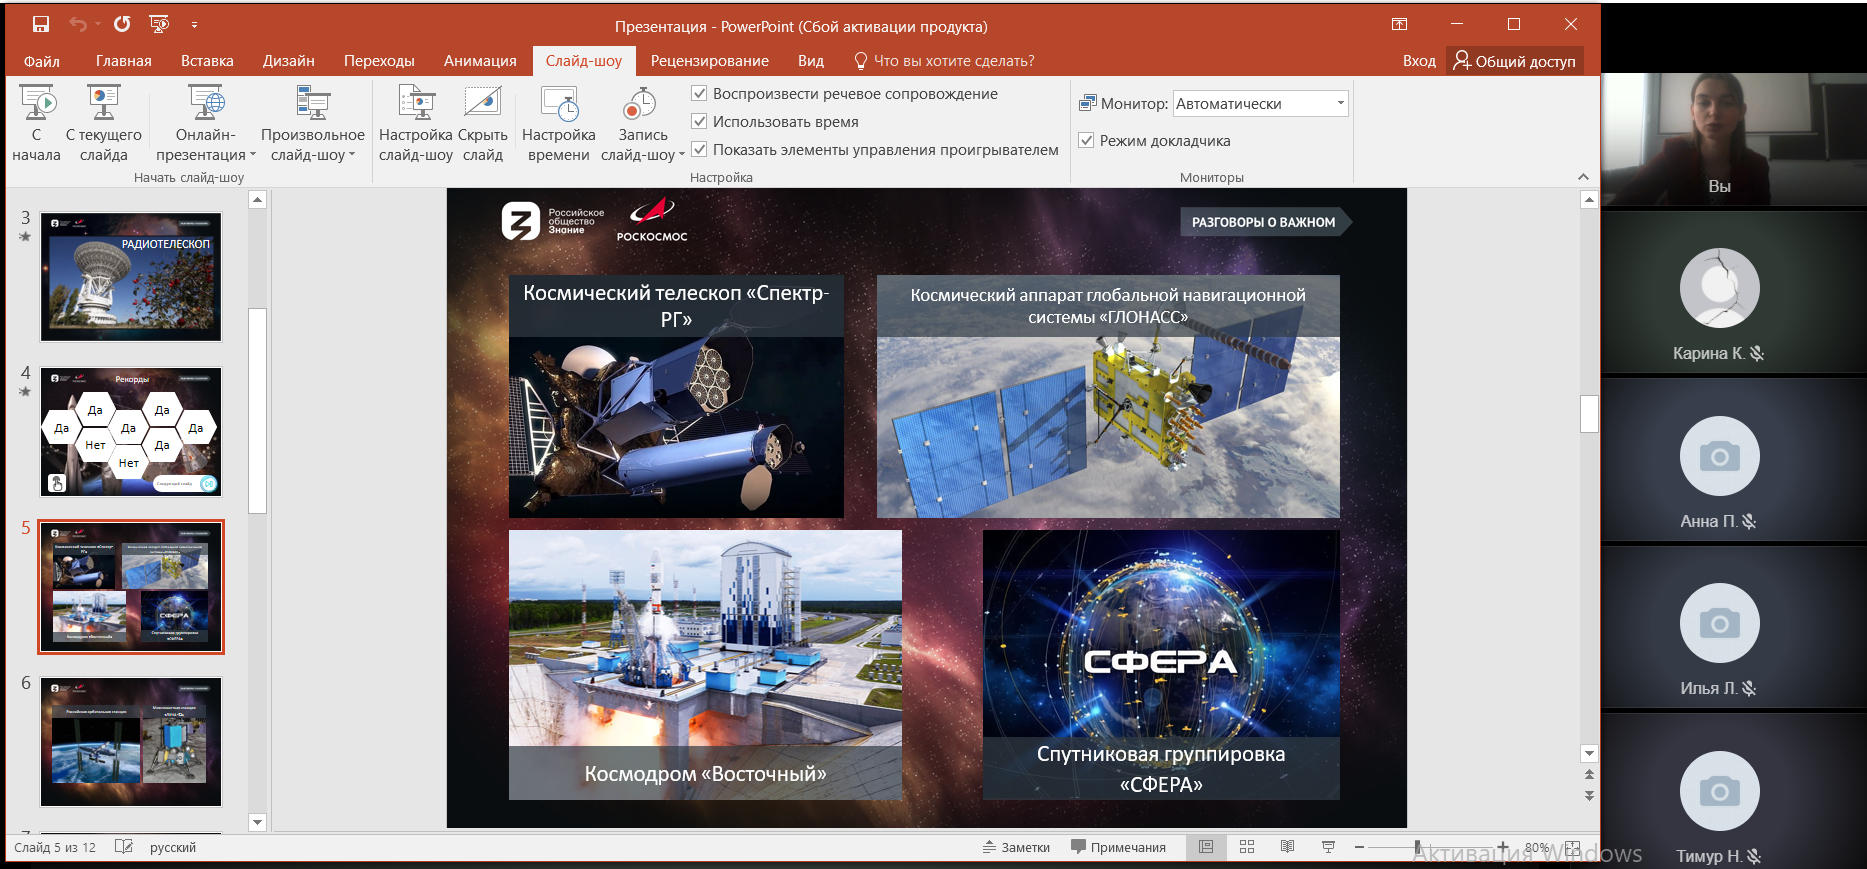Click the zoom slider handle
Screen dimensions: 1867x869
pyautogui.click(x=1418, y=847)
